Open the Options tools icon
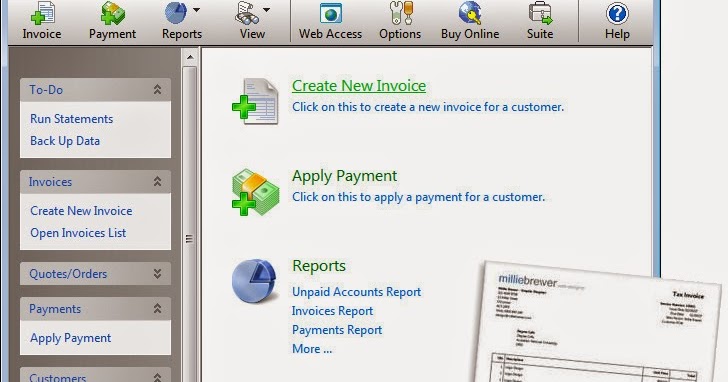Image resolution: width=728 pixels, height=382 pixels. [x=401, y=13]
